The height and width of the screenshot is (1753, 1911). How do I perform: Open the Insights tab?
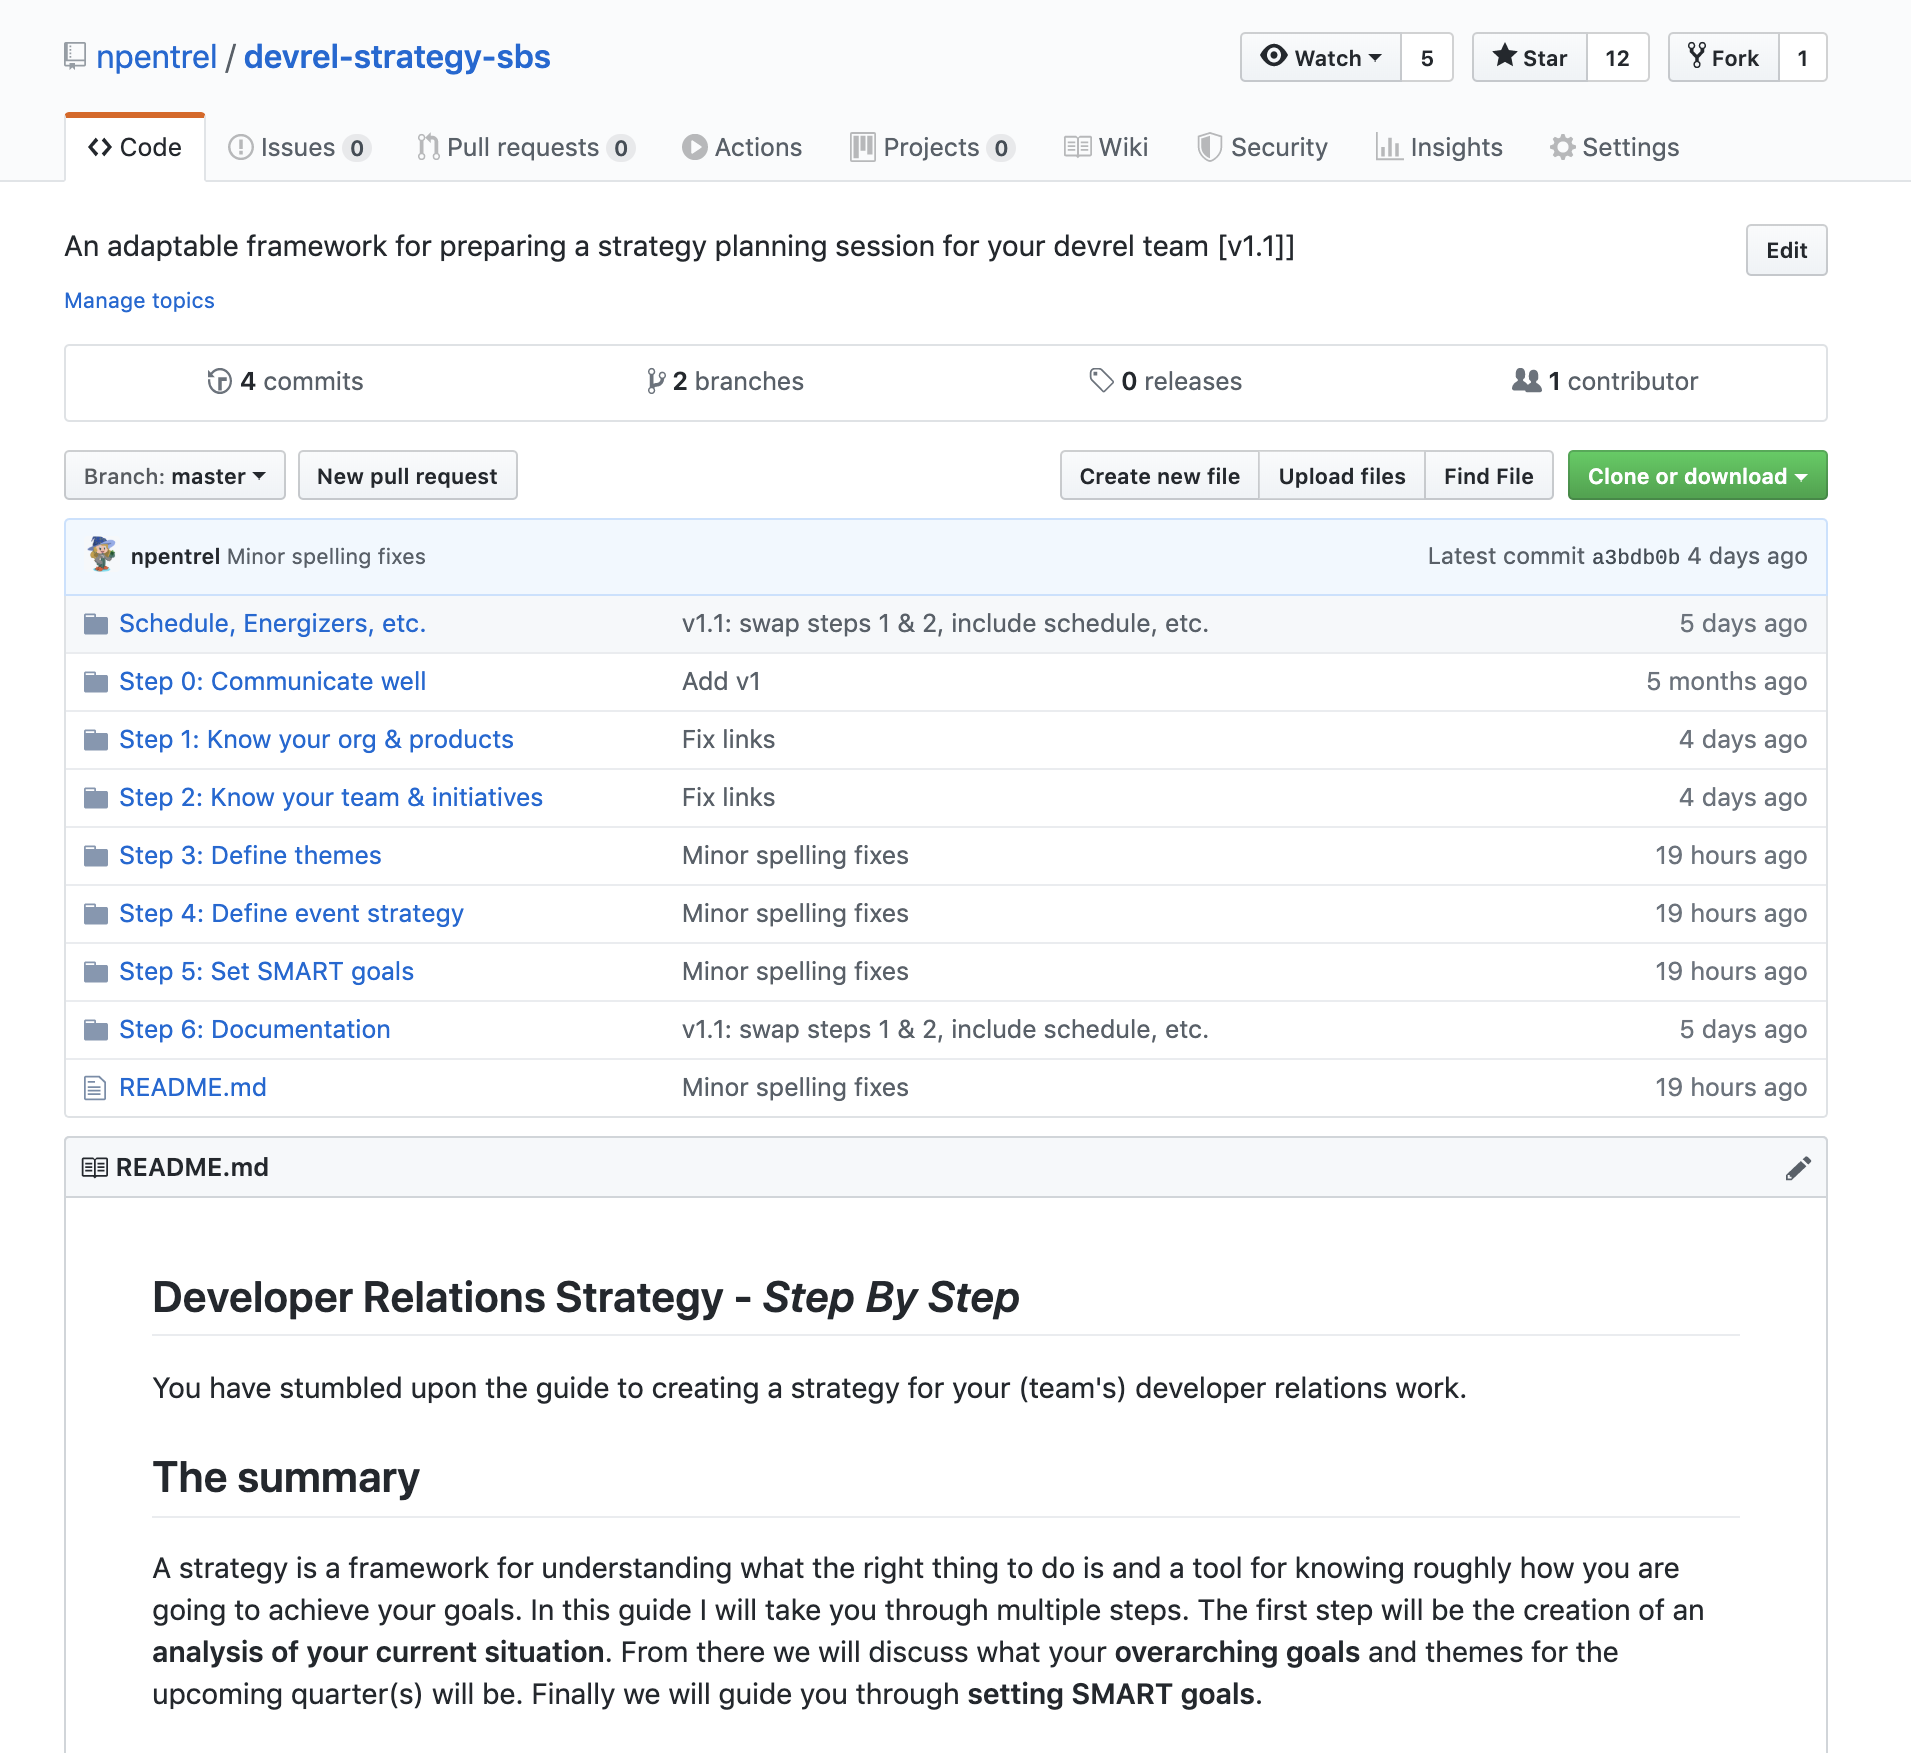[1440, 146]
